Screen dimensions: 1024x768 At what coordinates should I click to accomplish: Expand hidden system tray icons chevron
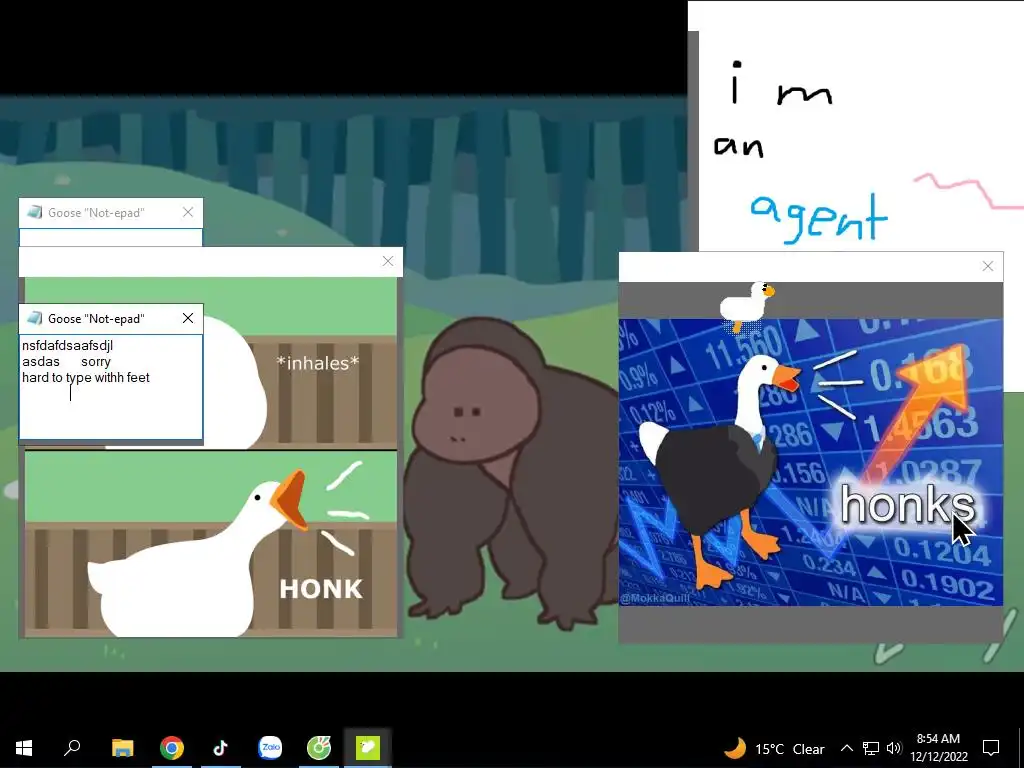(x=846, y=748)
